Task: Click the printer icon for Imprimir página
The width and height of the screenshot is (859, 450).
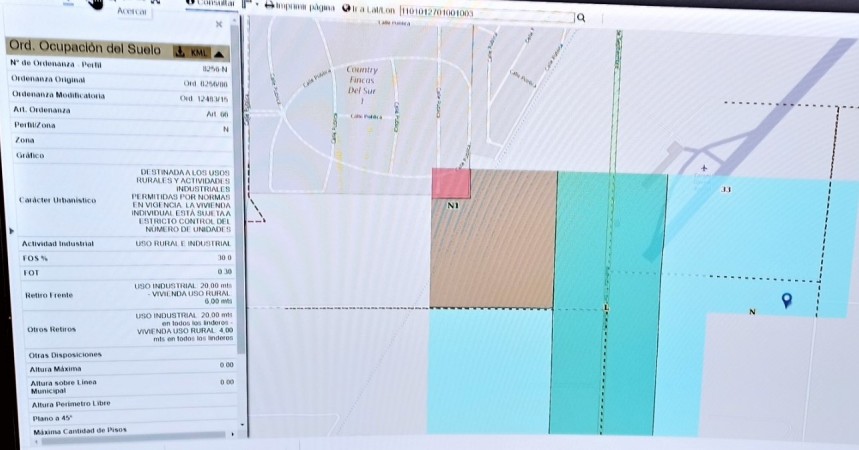Action: coord(270,6)
